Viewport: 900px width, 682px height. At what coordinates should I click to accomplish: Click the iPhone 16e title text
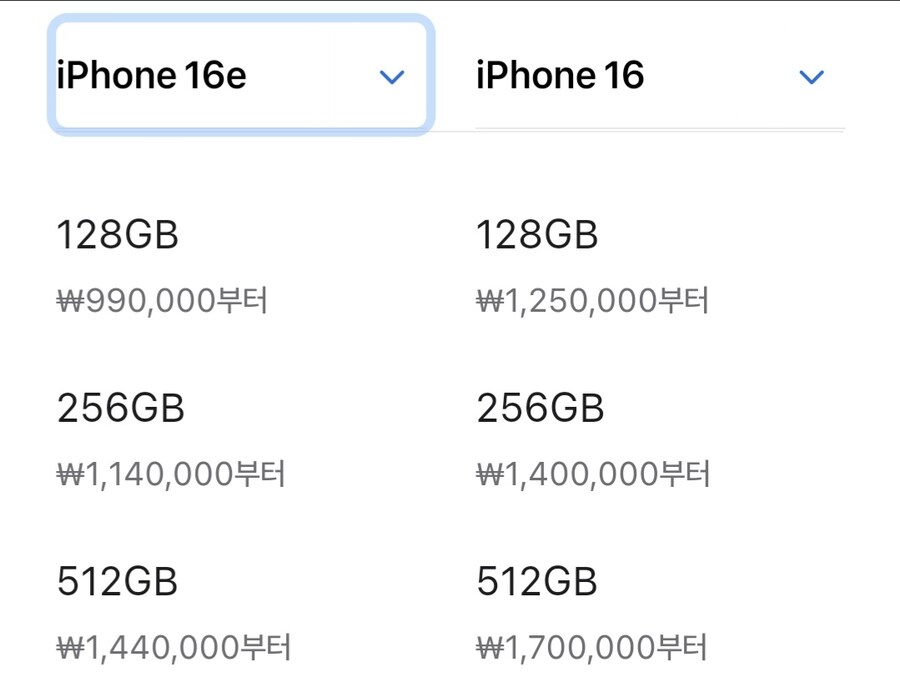pos(152,75)
